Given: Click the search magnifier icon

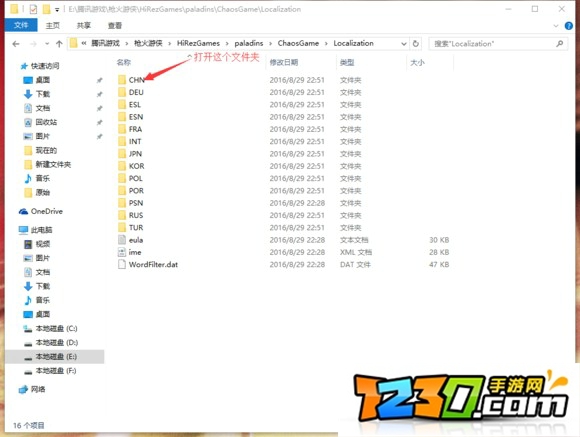Looking at the screenshot, I should pyautogui.click(x=559, y=44).
